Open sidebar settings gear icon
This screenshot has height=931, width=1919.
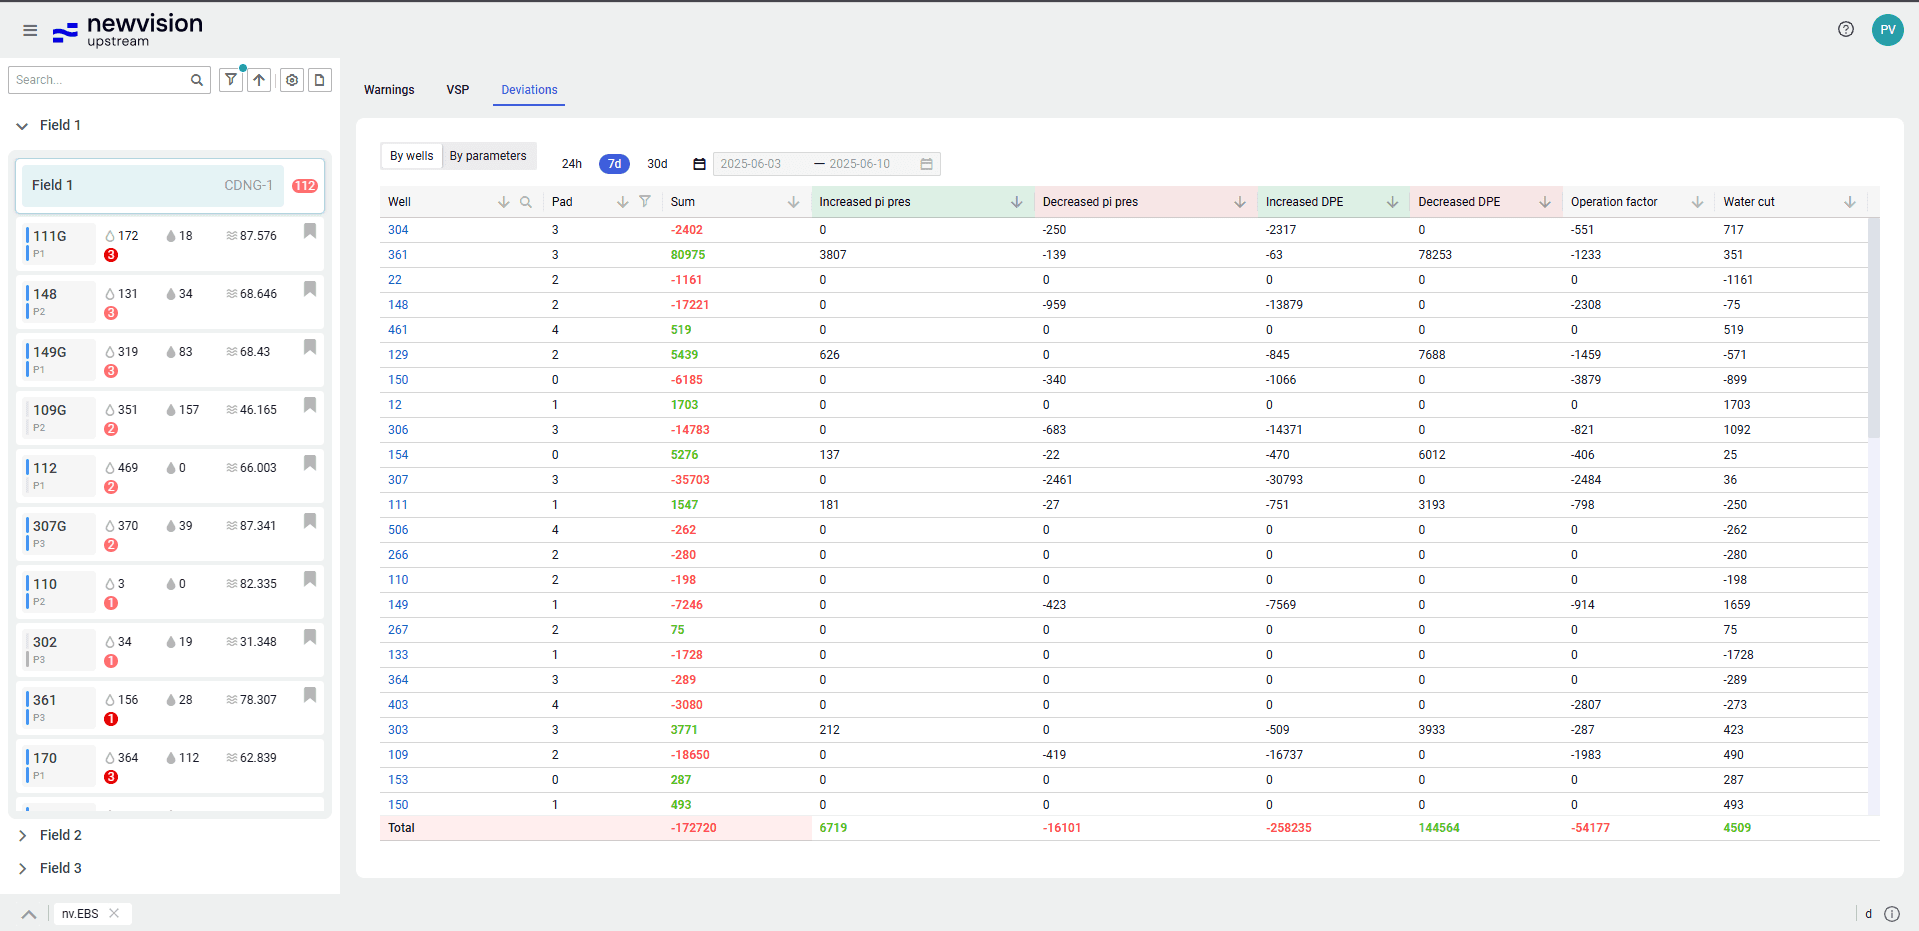pos(292,80)
